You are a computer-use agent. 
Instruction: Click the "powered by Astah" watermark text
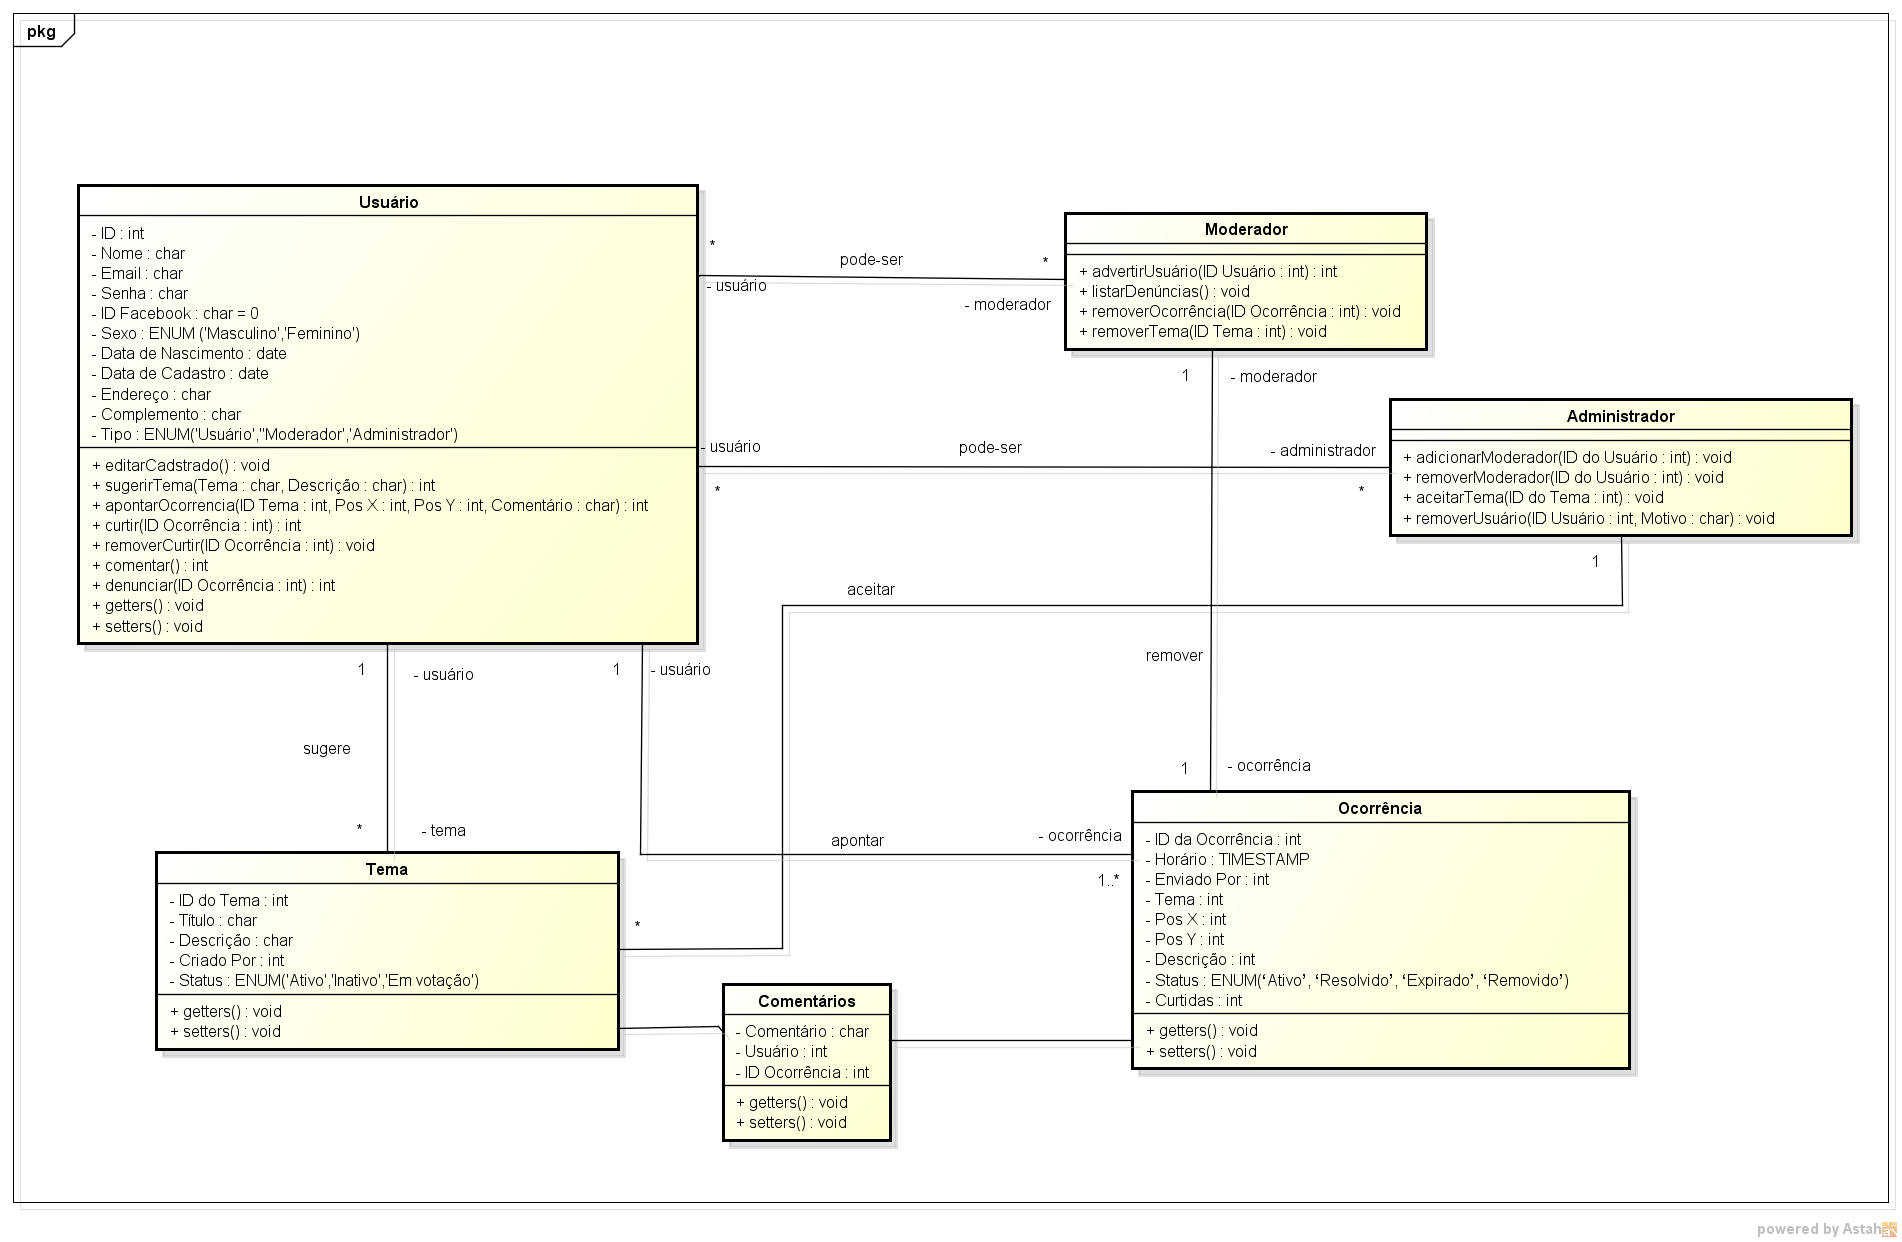(x=1817, y=1229)
